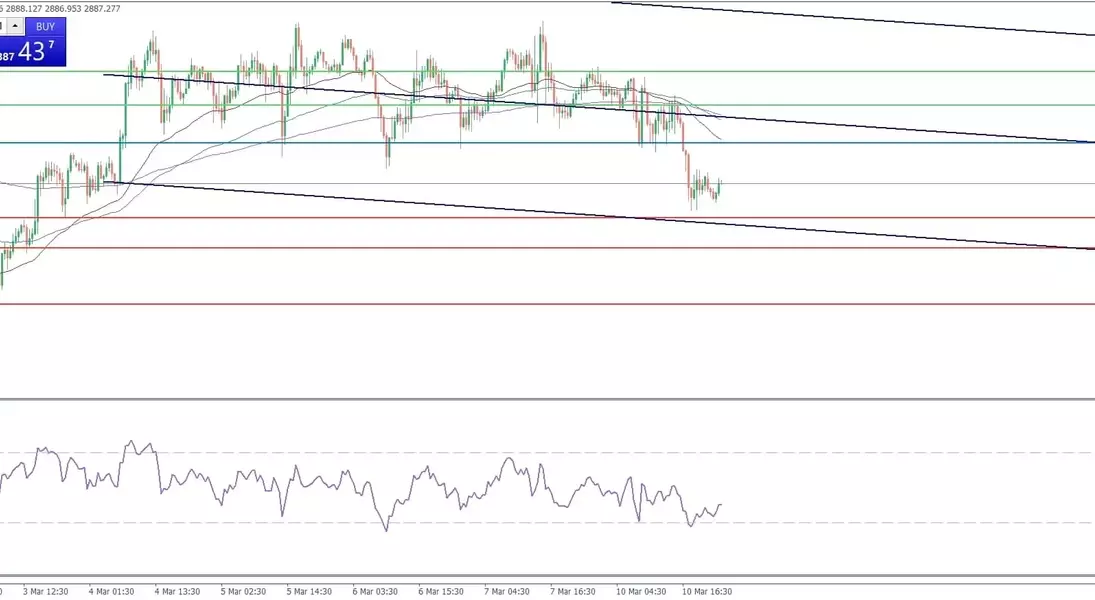
Task: Click the 10 Mar 16:30 time axis label
Action: tap(706, 591)
